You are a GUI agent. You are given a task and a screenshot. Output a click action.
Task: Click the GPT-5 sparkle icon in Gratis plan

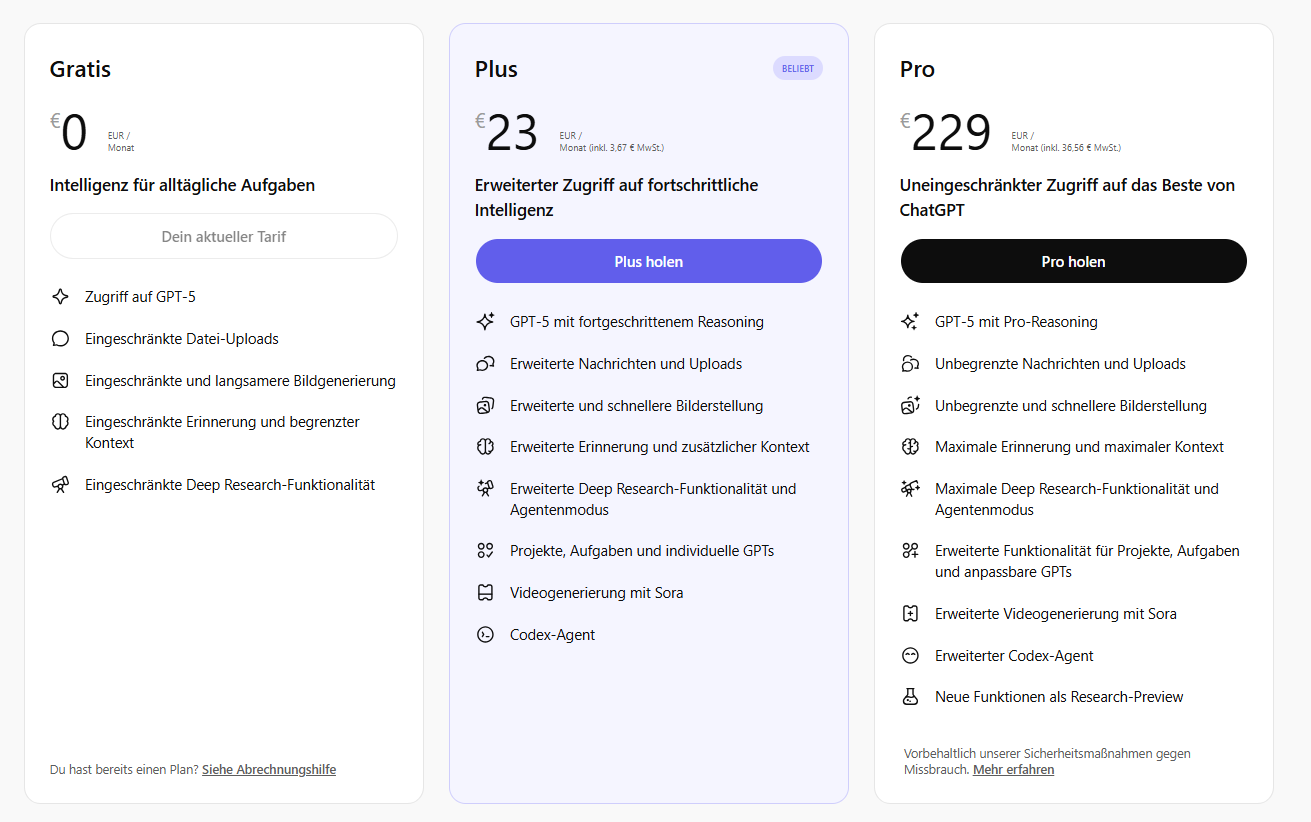coord(60,296)
